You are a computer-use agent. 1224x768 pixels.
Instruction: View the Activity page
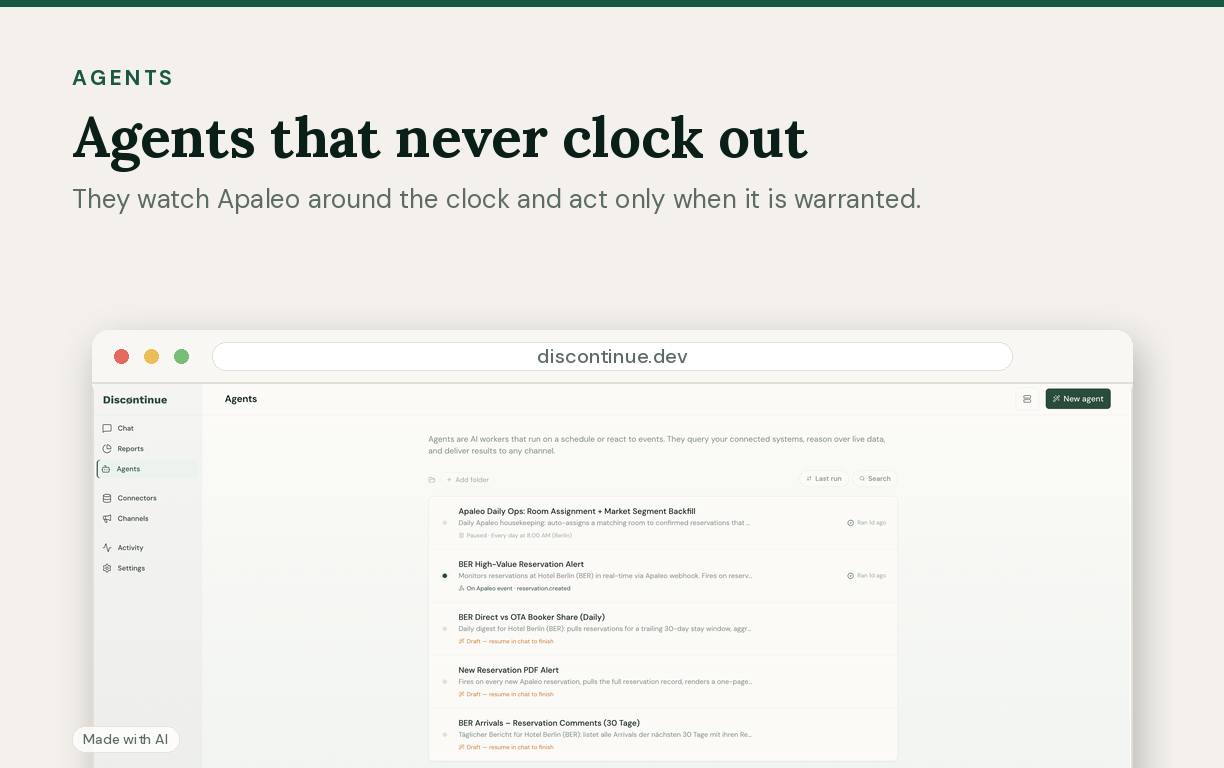tap(147, 548)
